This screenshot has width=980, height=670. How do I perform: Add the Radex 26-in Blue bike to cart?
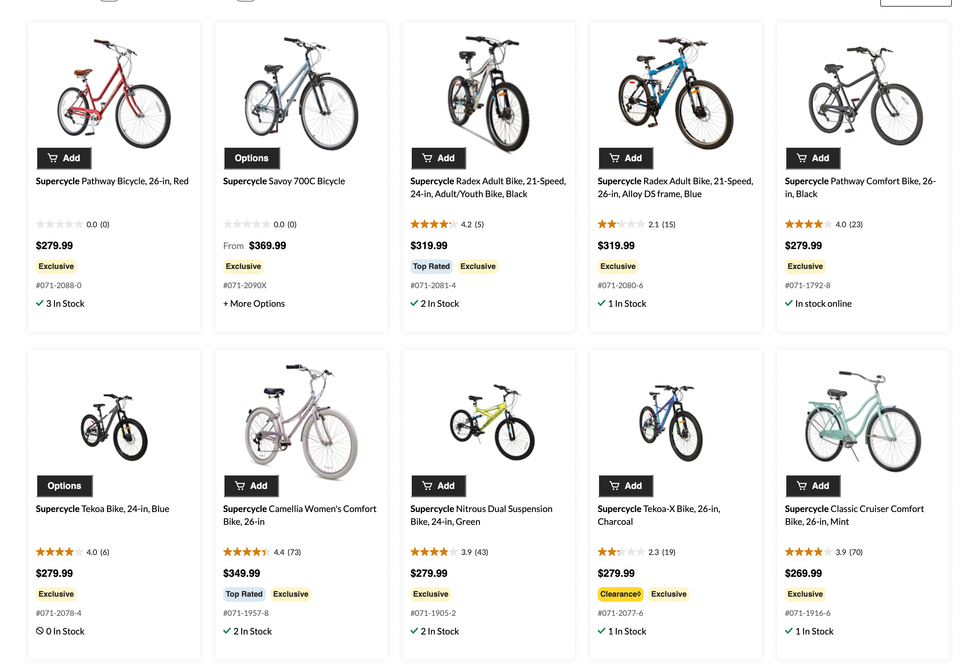tap(626, 158)
